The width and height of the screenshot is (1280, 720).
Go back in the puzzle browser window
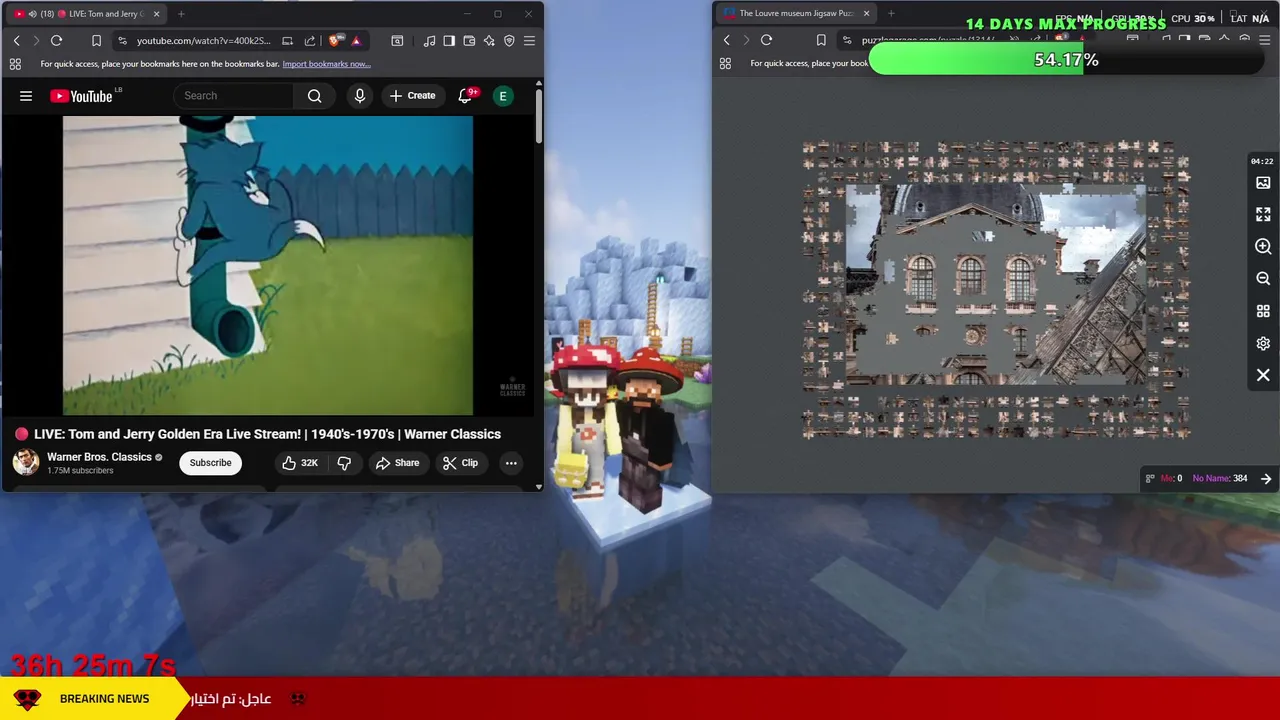(726, 40)
